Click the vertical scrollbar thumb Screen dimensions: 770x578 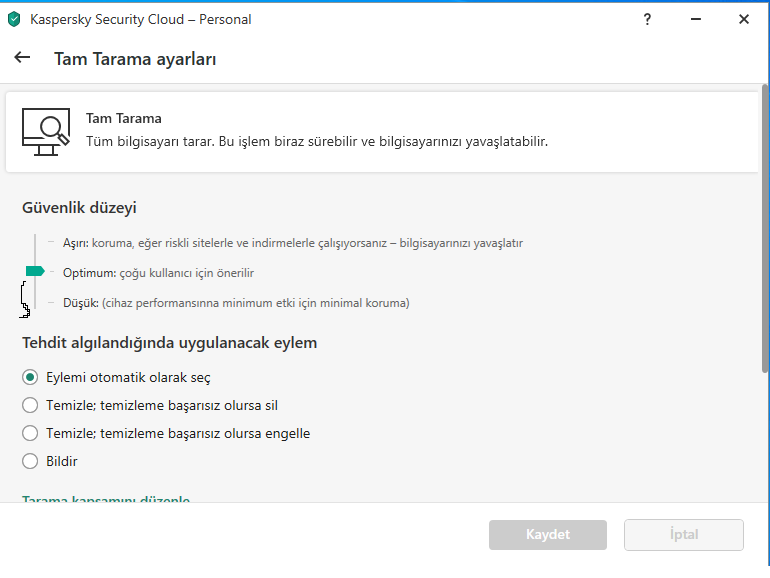(x=765, y=228)
